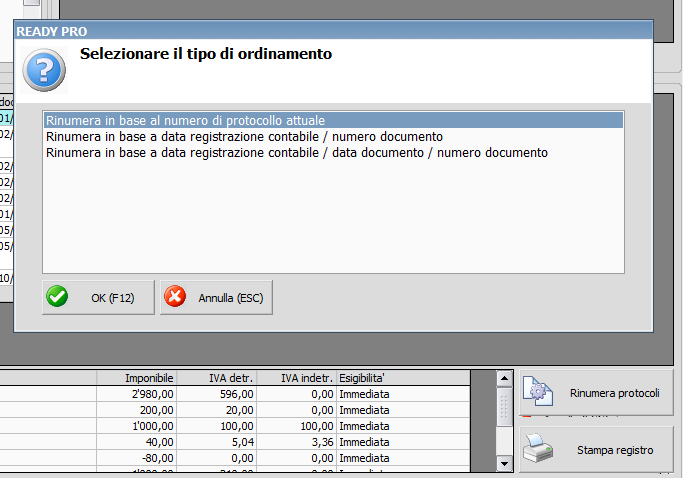Select the -80,00 Imponibile cell

137,458
